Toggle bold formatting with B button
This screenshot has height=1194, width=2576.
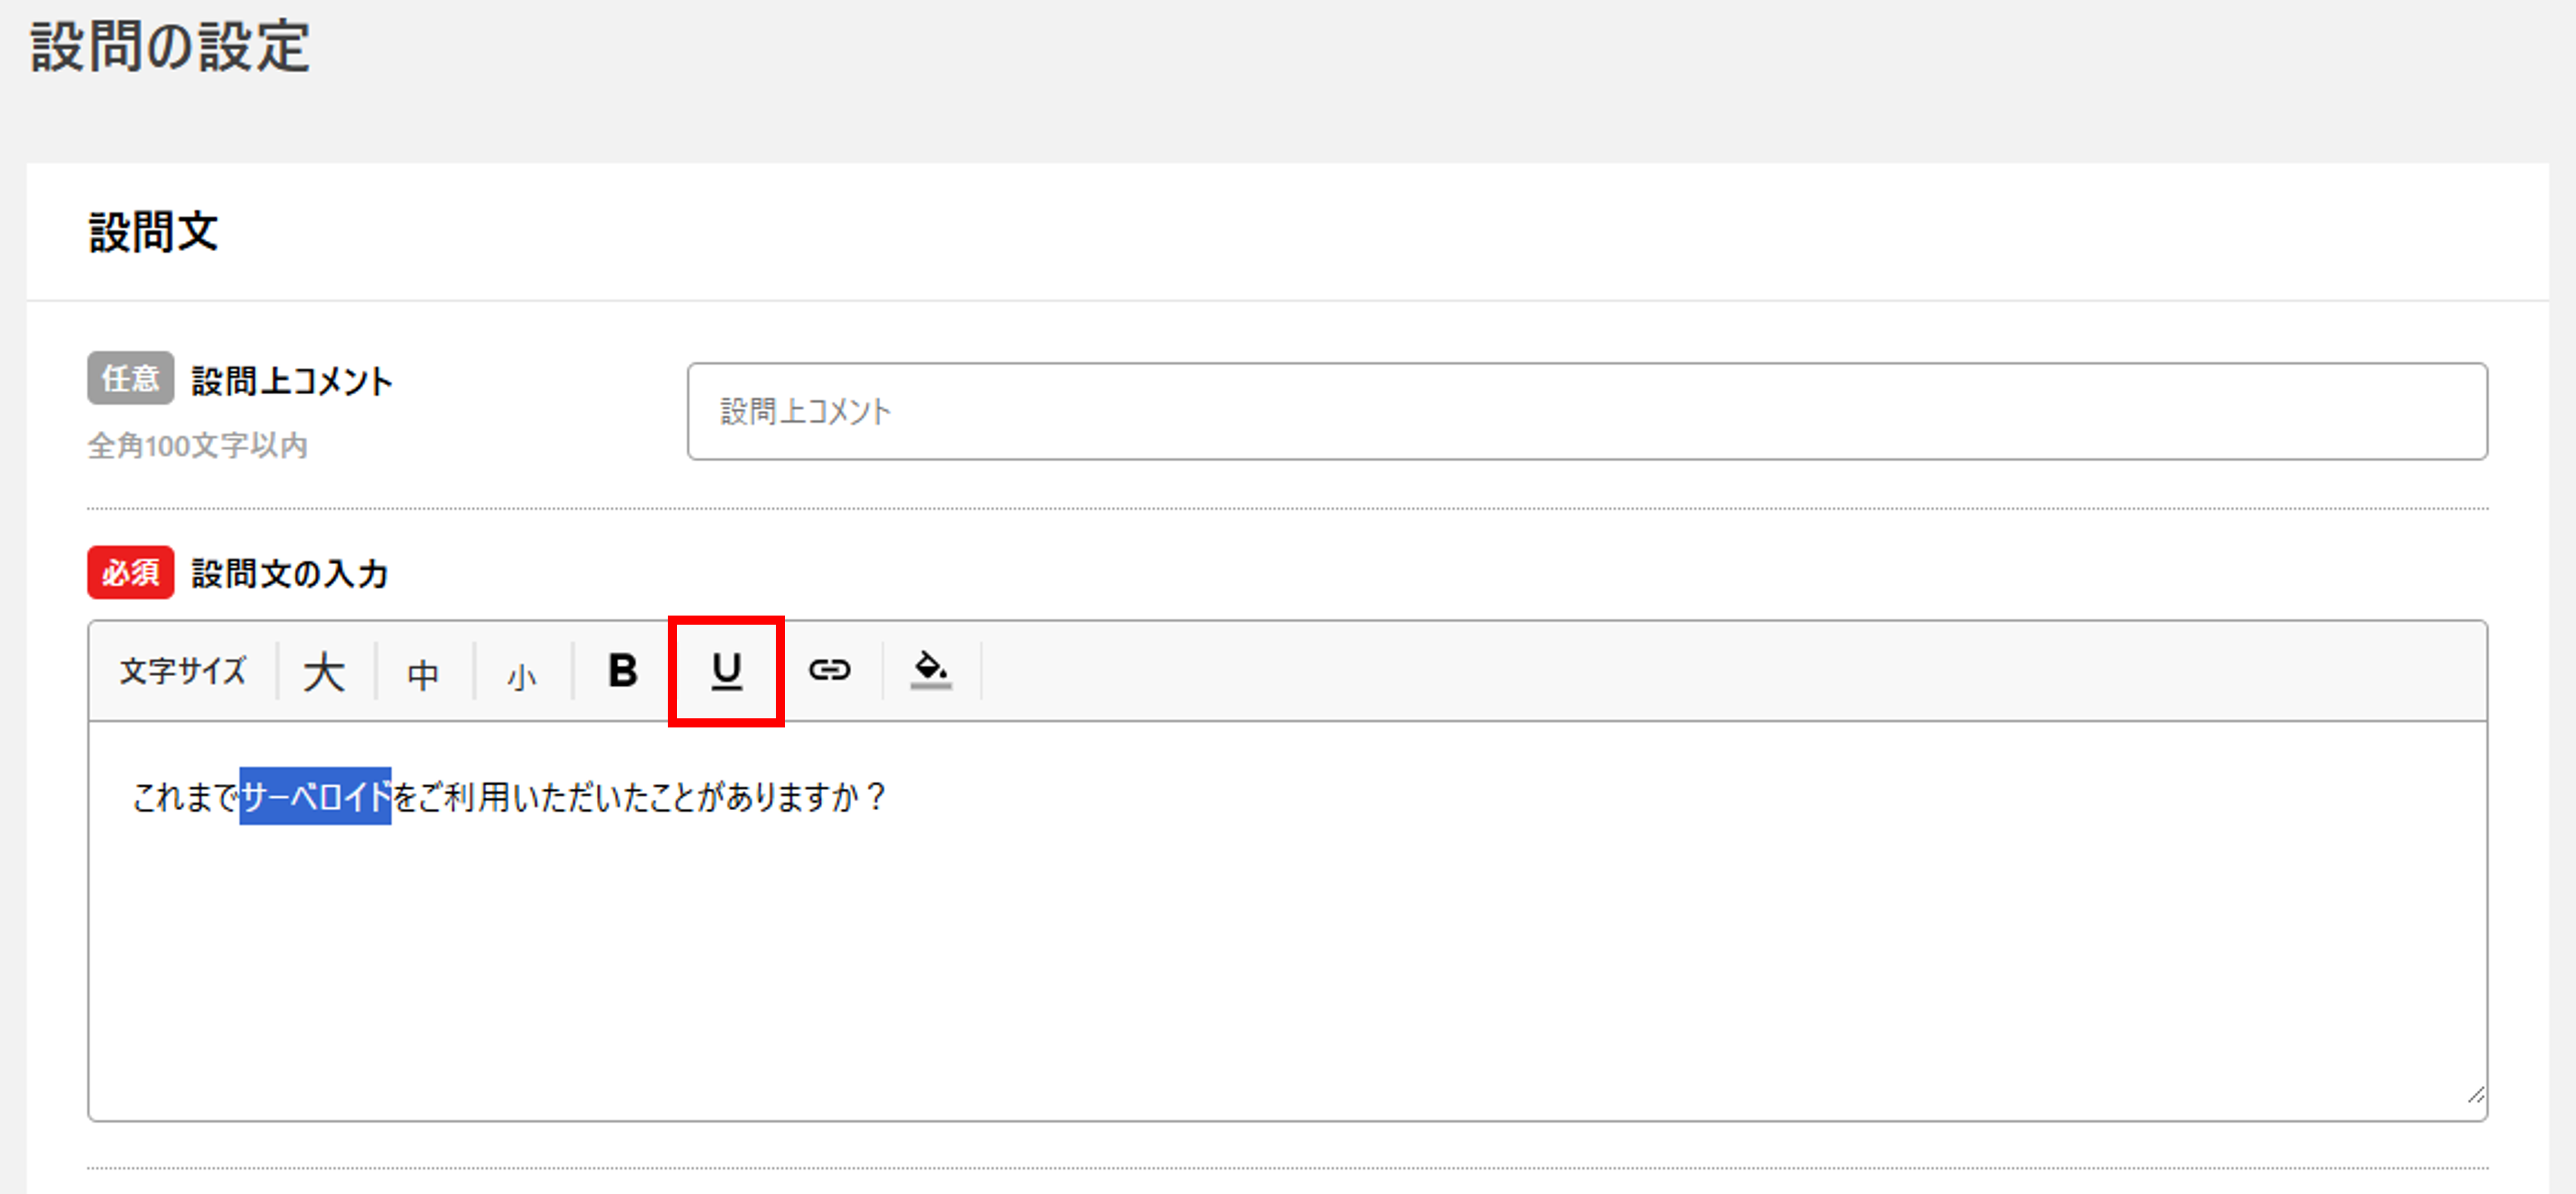click(622, 670)
